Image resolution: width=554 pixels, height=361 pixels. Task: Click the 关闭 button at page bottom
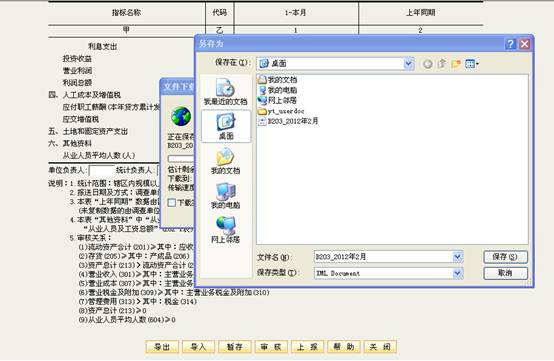point(380,347)
